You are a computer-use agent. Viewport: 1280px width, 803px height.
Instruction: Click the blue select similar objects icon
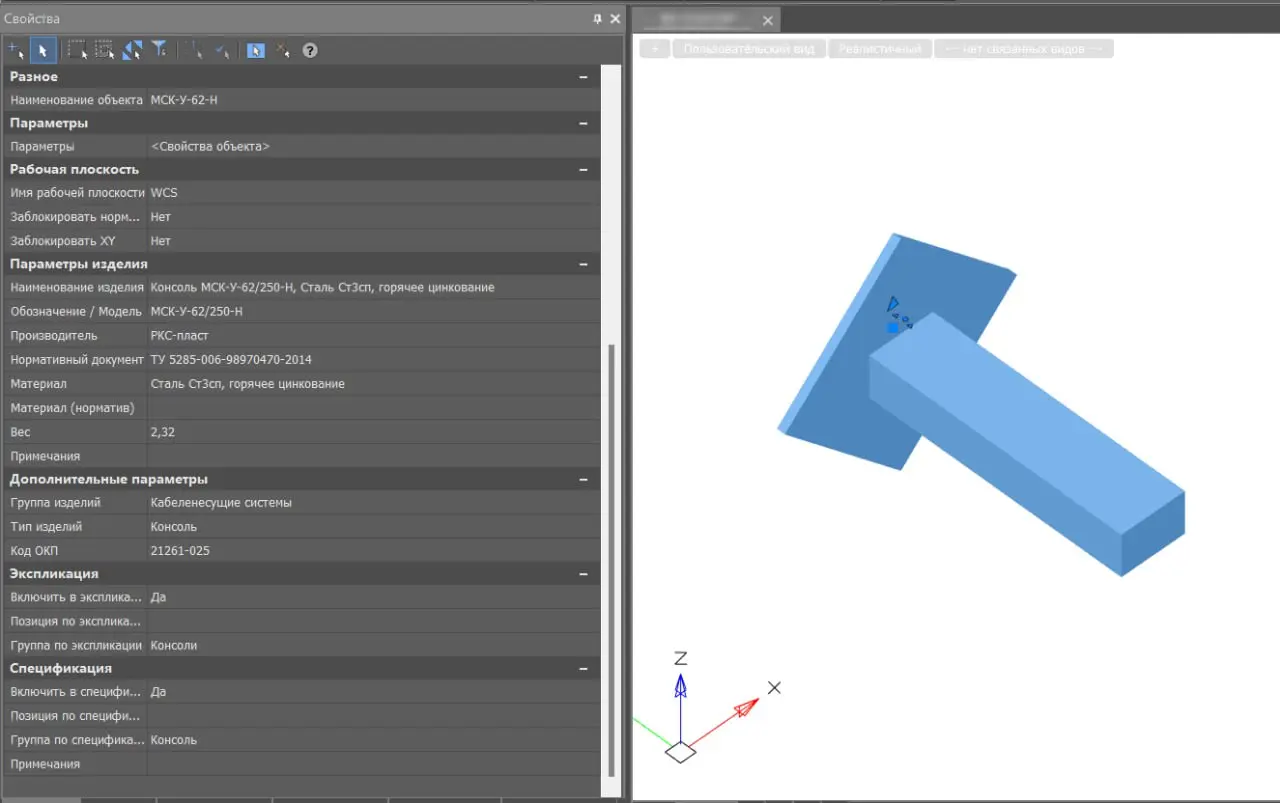pos(132,49)
